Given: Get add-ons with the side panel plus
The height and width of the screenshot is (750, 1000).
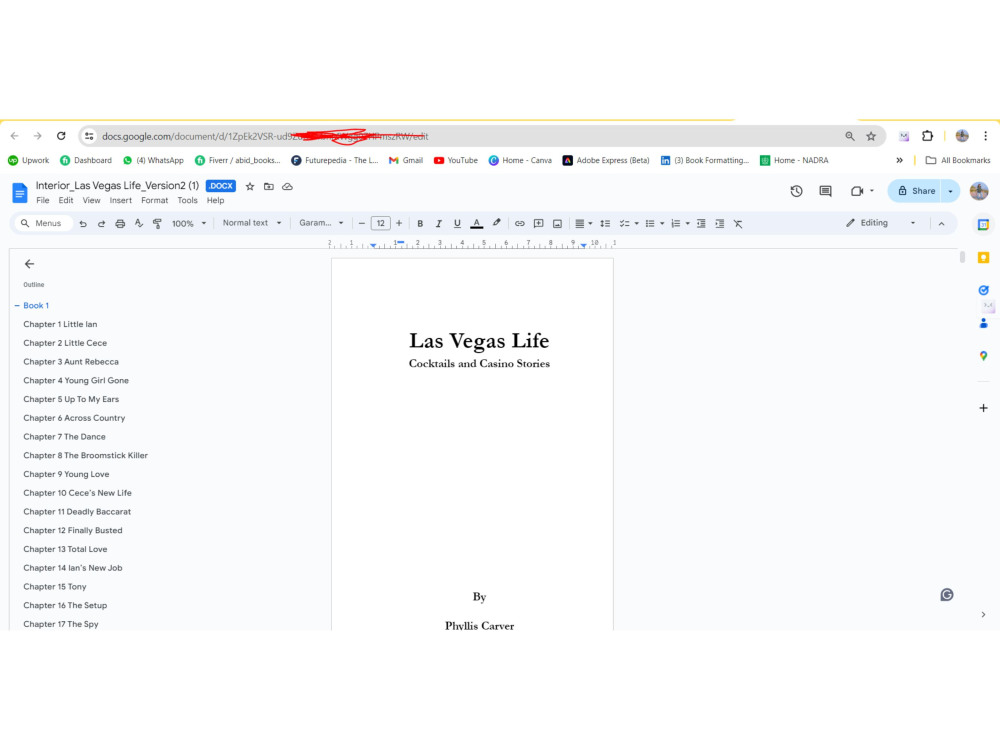Looking at the screenshot, I should pyautogui.click(x=983, y=408).
